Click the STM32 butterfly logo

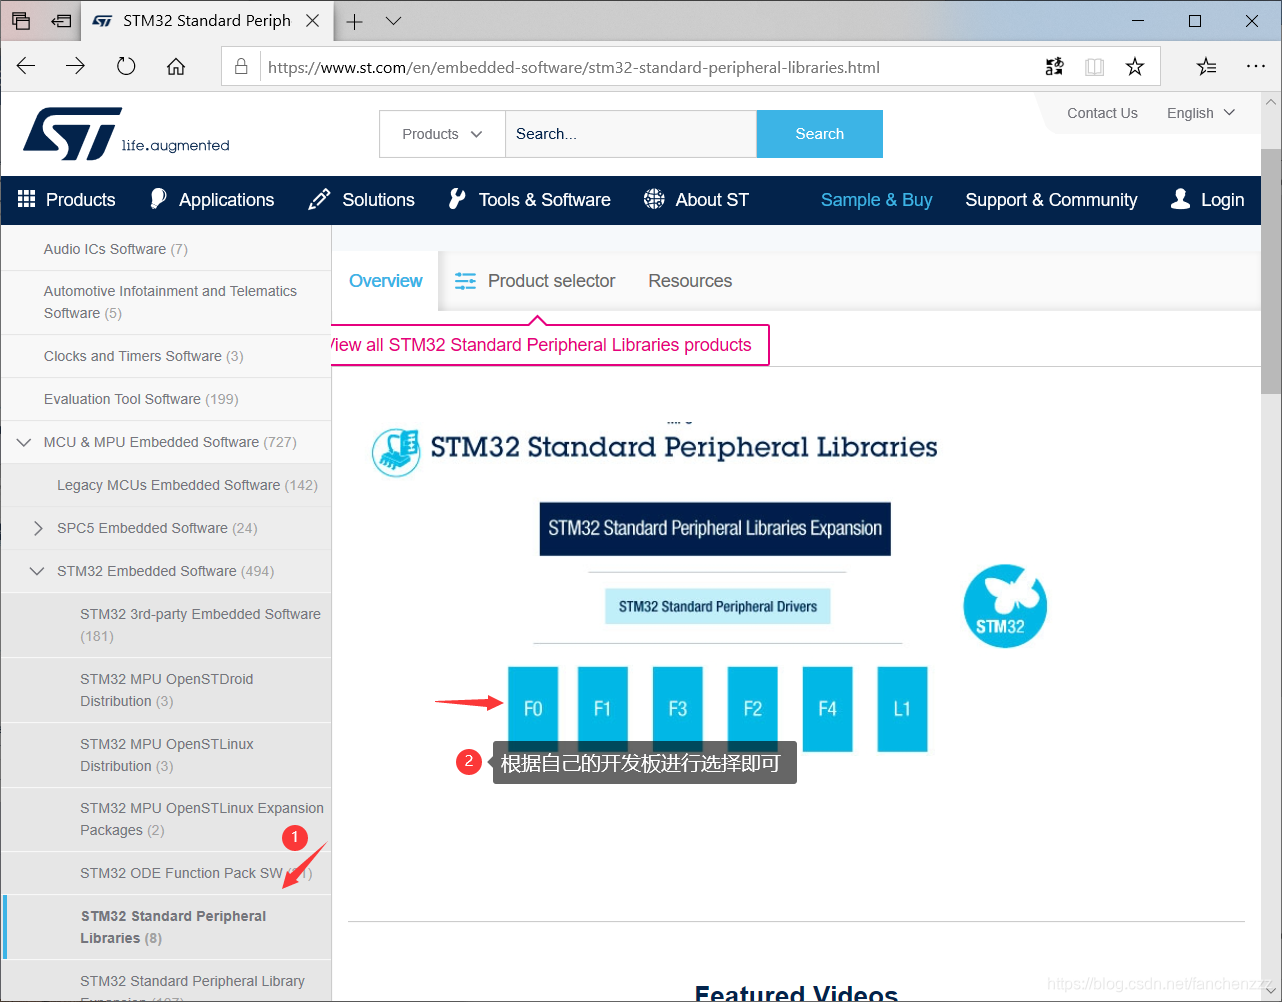[x=1005, y=606]
